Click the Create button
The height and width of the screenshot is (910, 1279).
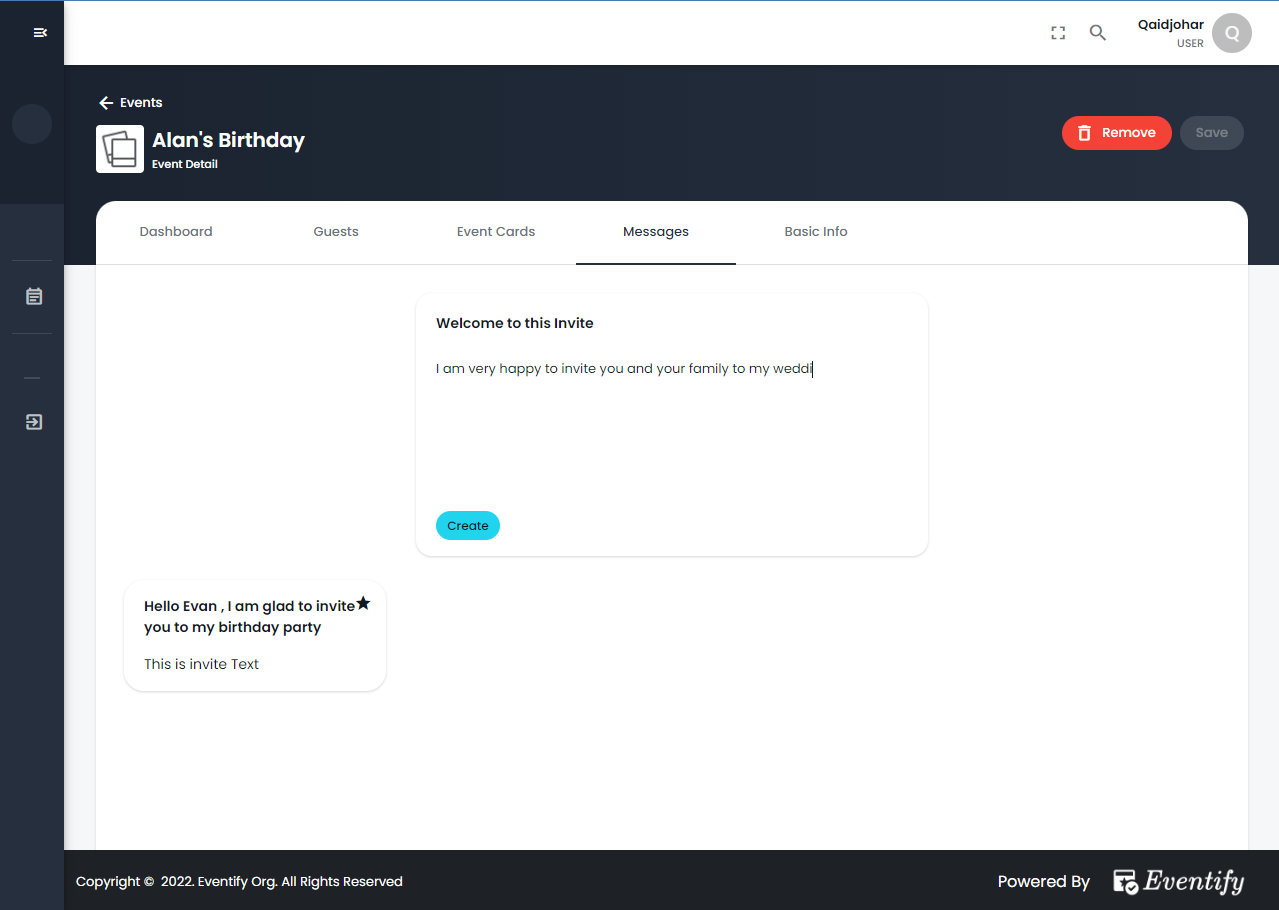click(467, 525)
